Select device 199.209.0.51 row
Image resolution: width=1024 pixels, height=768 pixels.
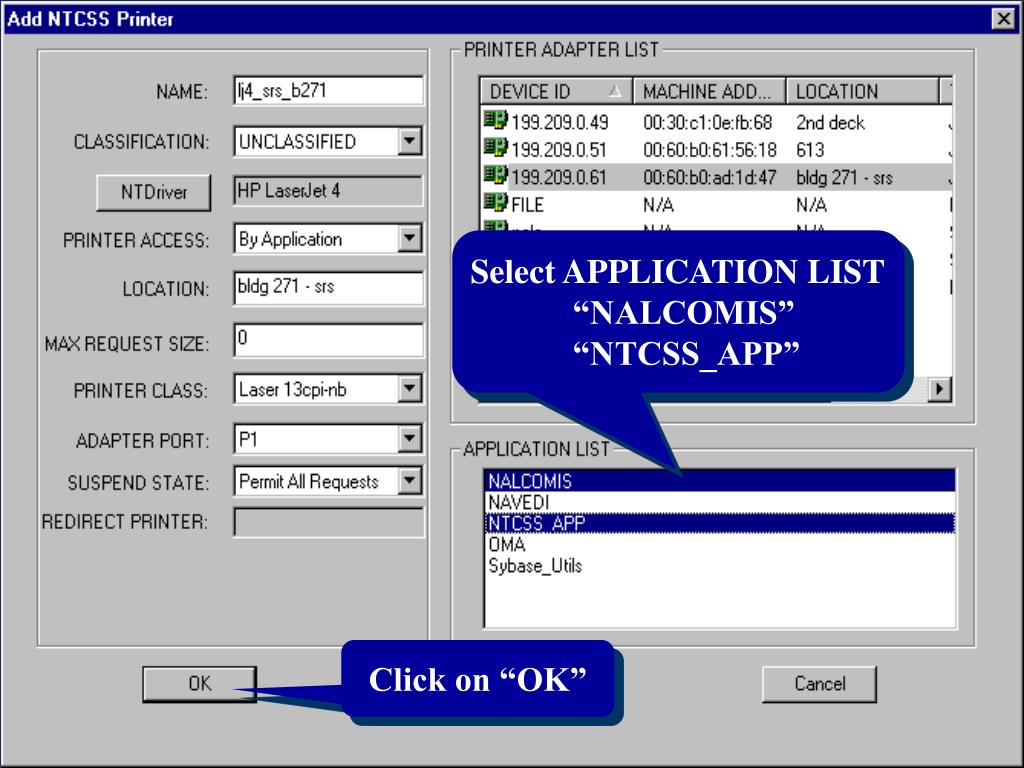[x=716, y=150]
